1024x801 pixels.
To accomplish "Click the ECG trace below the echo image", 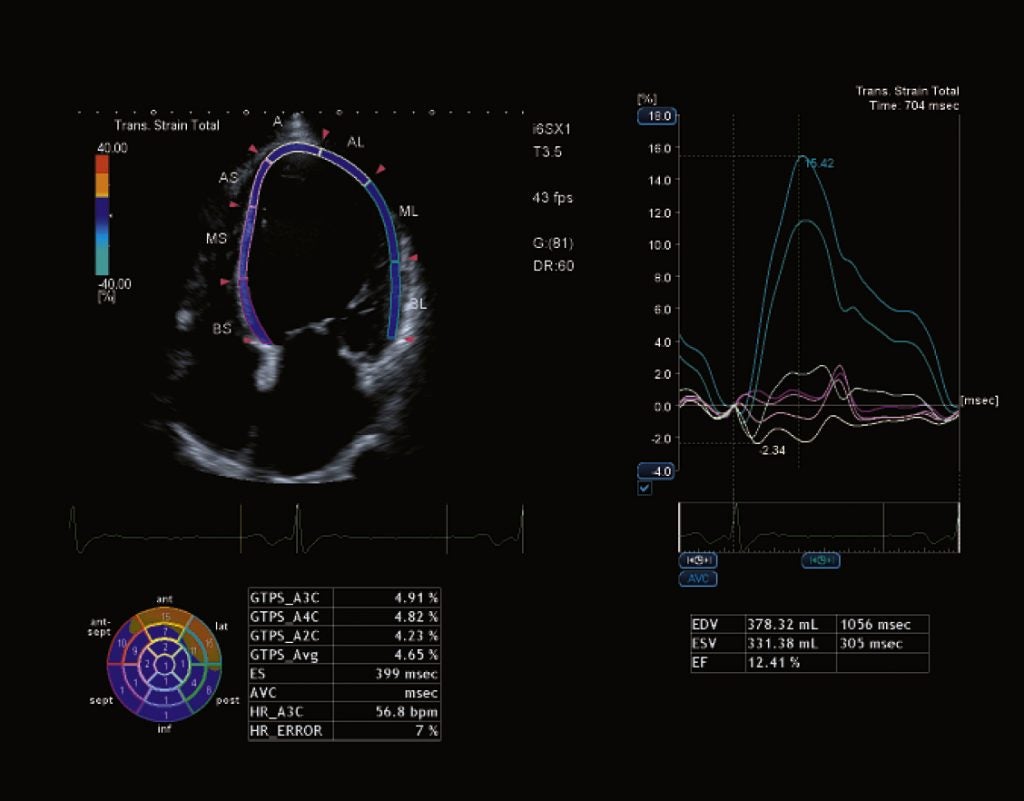I will pyautogui.click(x=296, y=529).
